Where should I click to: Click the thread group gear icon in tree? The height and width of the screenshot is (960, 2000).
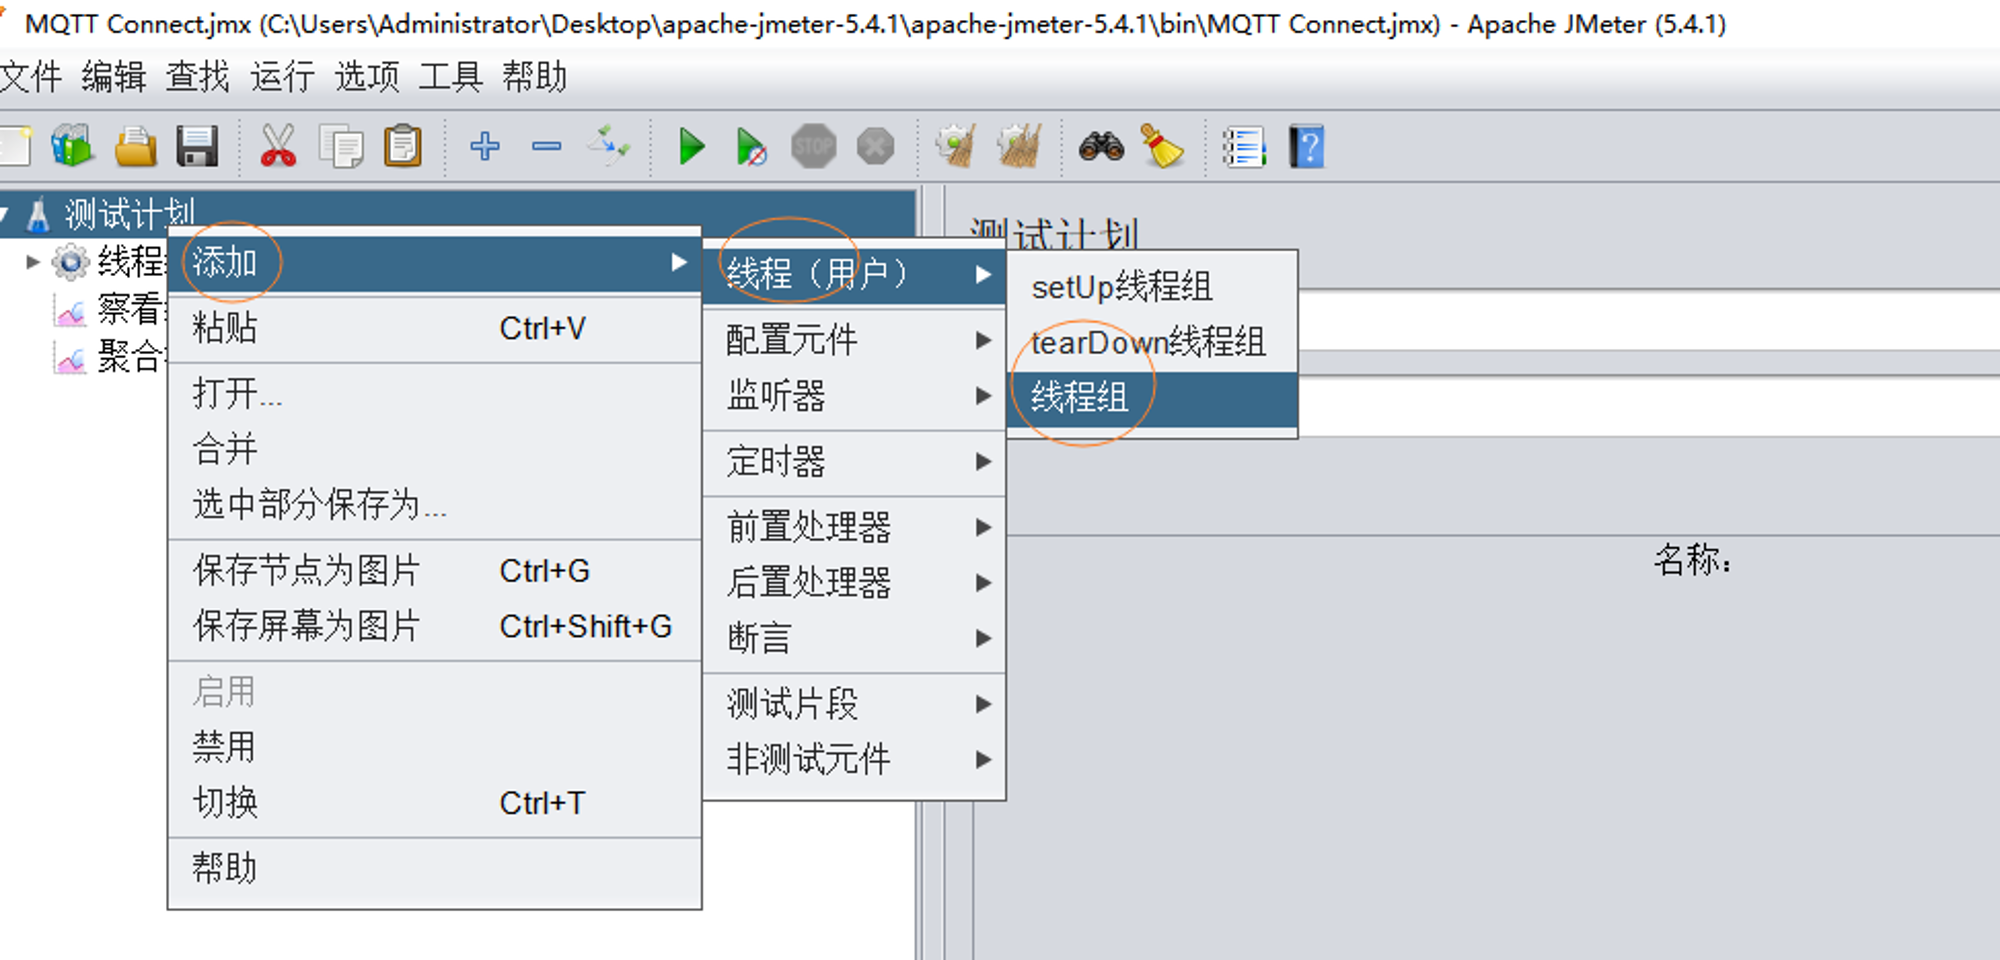70,262
